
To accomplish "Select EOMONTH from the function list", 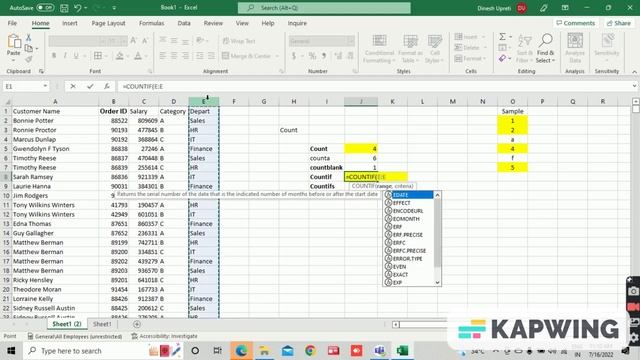I will pyautogui.click(x=406, y=219).
